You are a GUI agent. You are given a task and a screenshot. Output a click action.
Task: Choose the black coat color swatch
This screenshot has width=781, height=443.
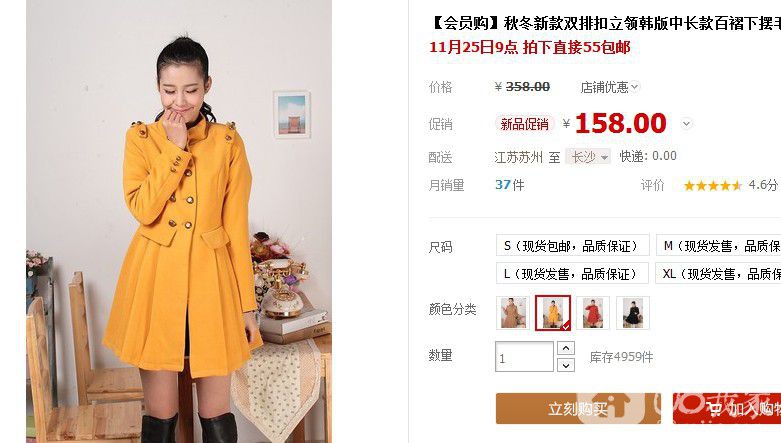click(633, 312)
